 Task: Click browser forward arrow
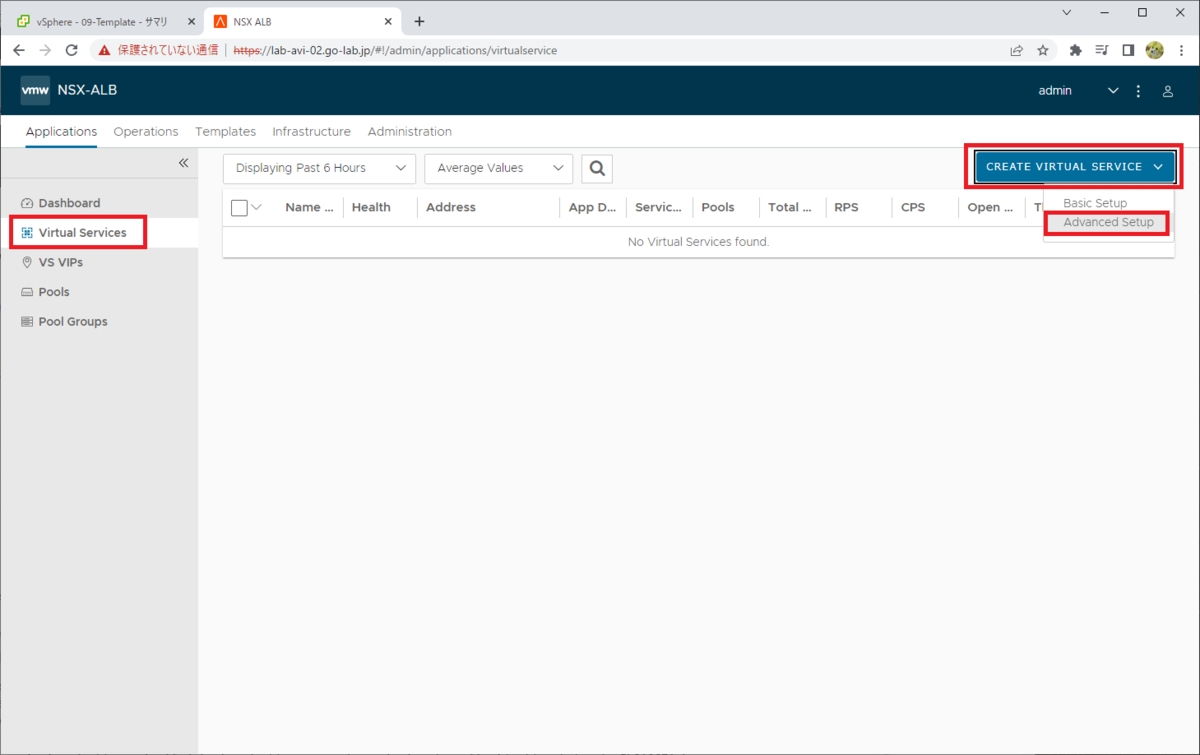(x=45, y=50)
